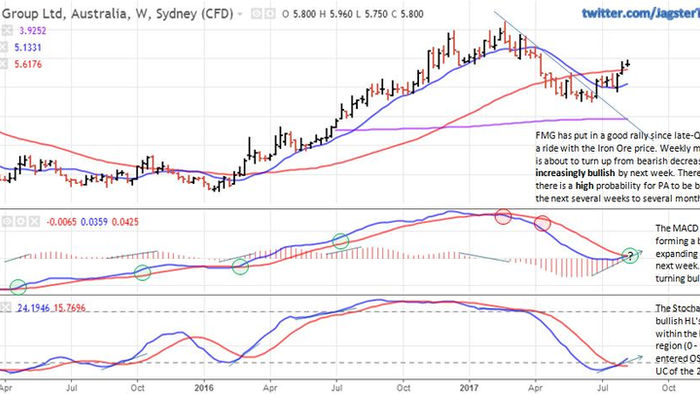Open MACD indicator settings gear icon
The image size is (700, 394).
pos(21,221)
